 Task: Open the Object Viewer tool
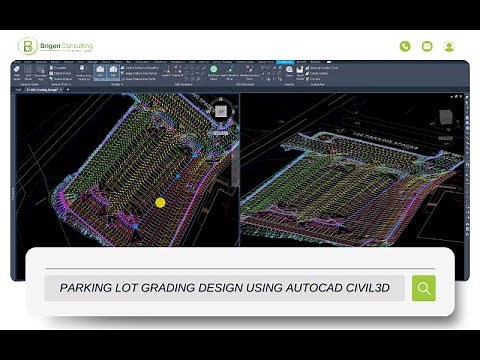(60, 73)
